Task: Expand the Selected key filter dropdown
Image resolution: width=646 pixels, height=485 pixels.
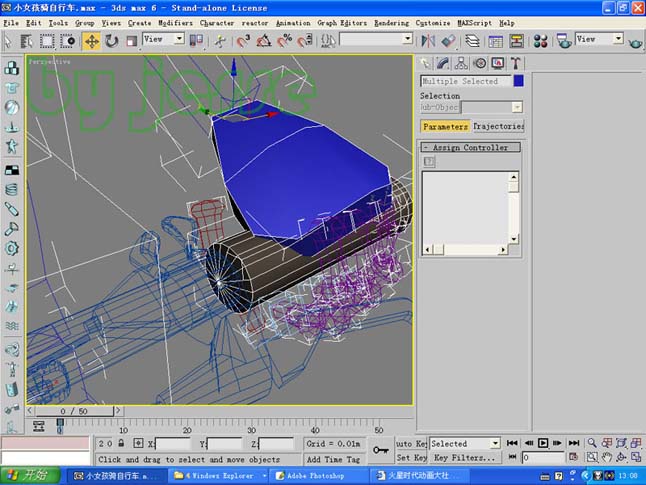Action: 465,444
